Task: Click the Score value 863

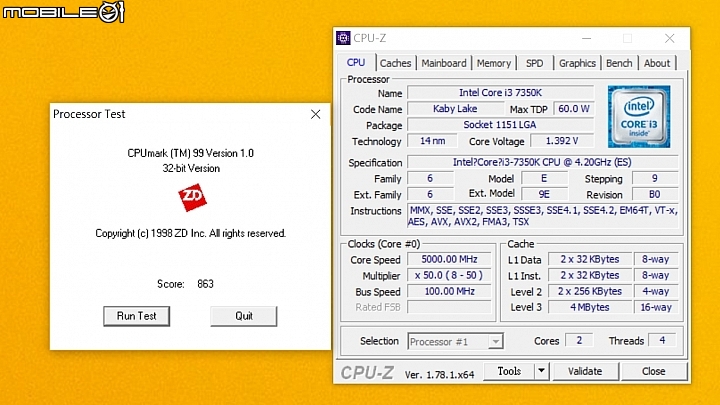Action: 205,284
